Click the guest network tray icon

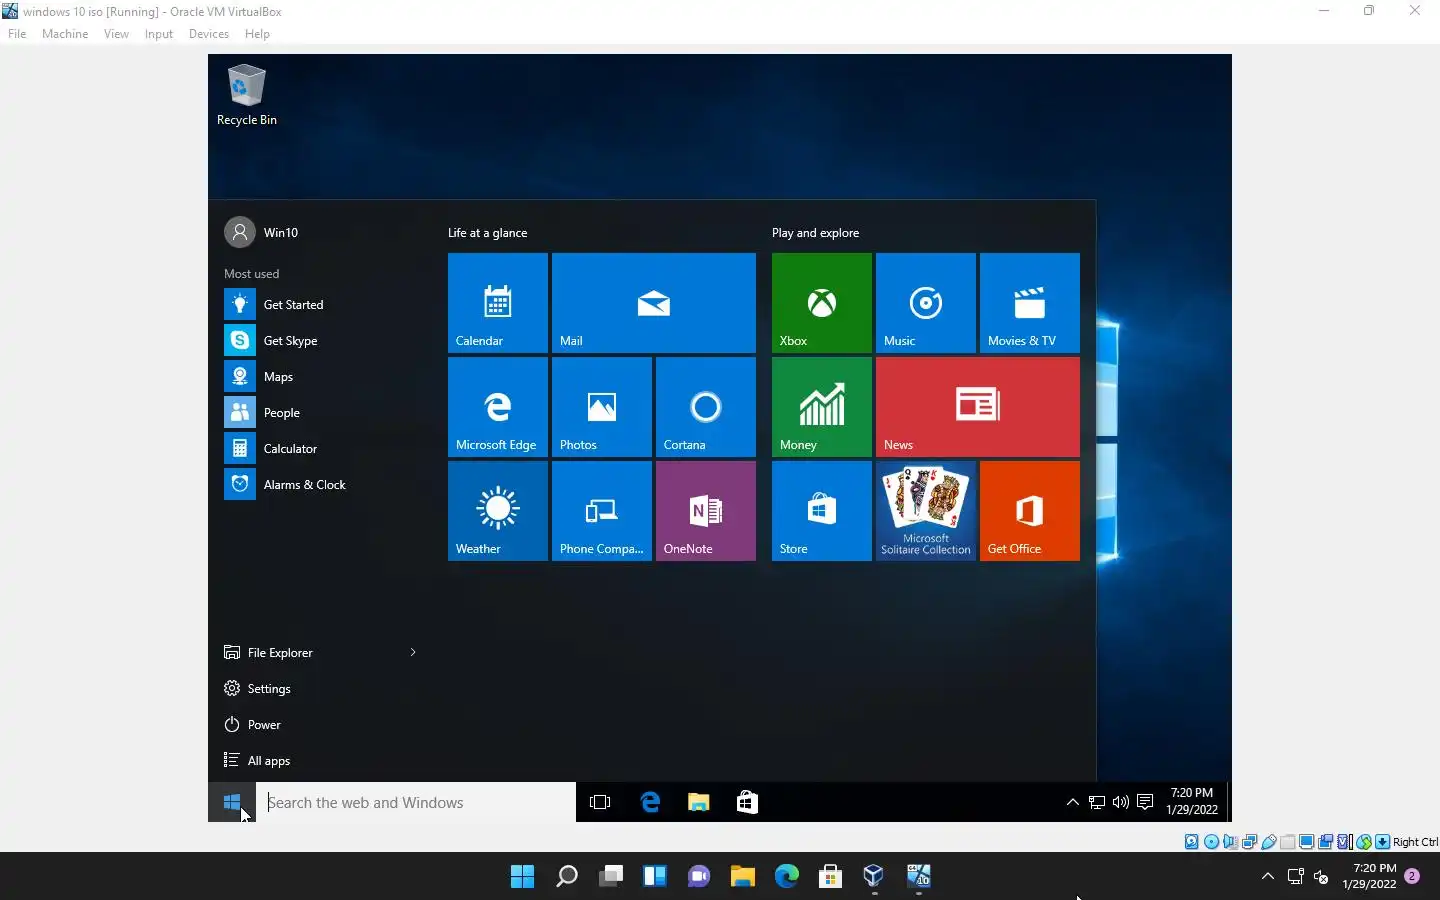pos(1097,802)
